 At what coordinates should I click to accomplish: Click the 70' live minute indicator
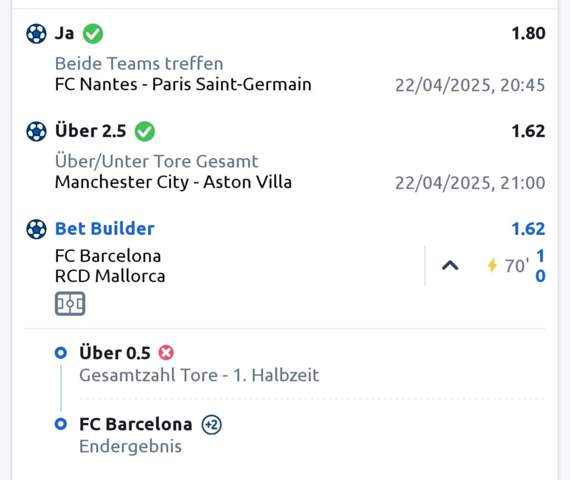click(517, 266)
